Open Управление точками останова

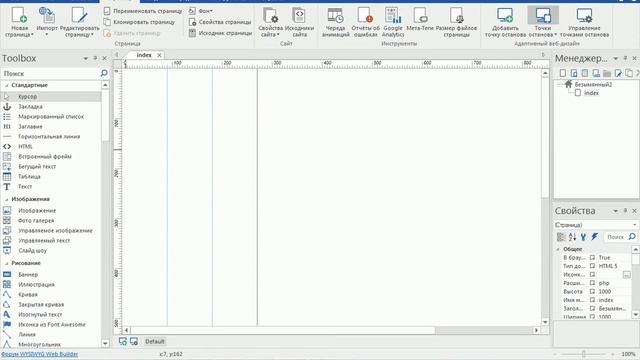click(584, 22)
